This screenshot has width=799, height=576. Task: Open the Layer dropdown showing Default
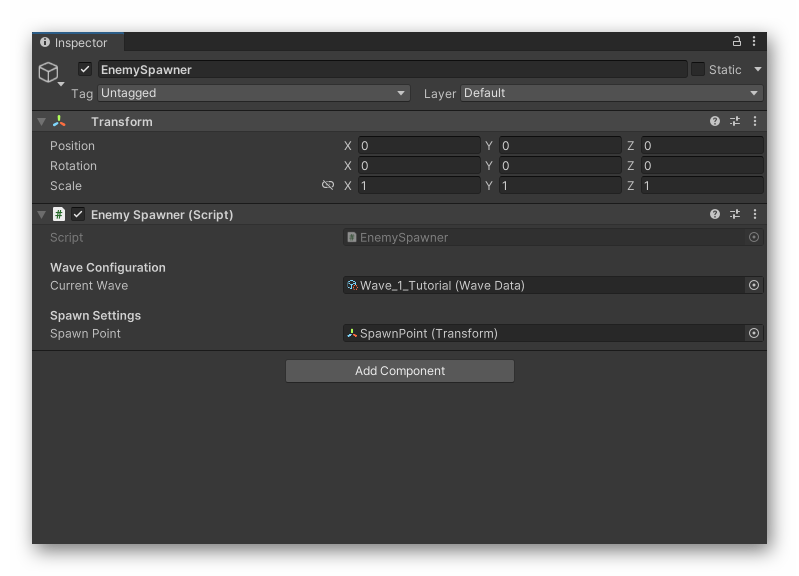(611, 93)
